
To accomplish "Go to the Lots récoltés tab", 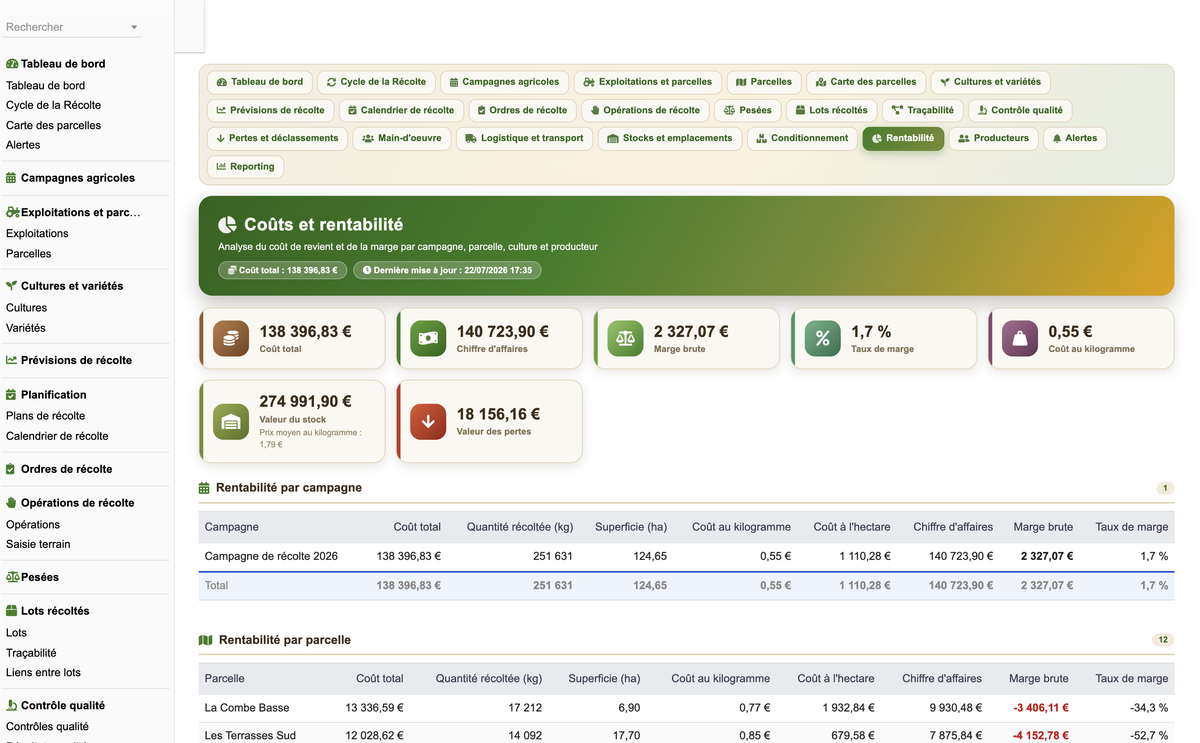I will (x=832, y=110).
